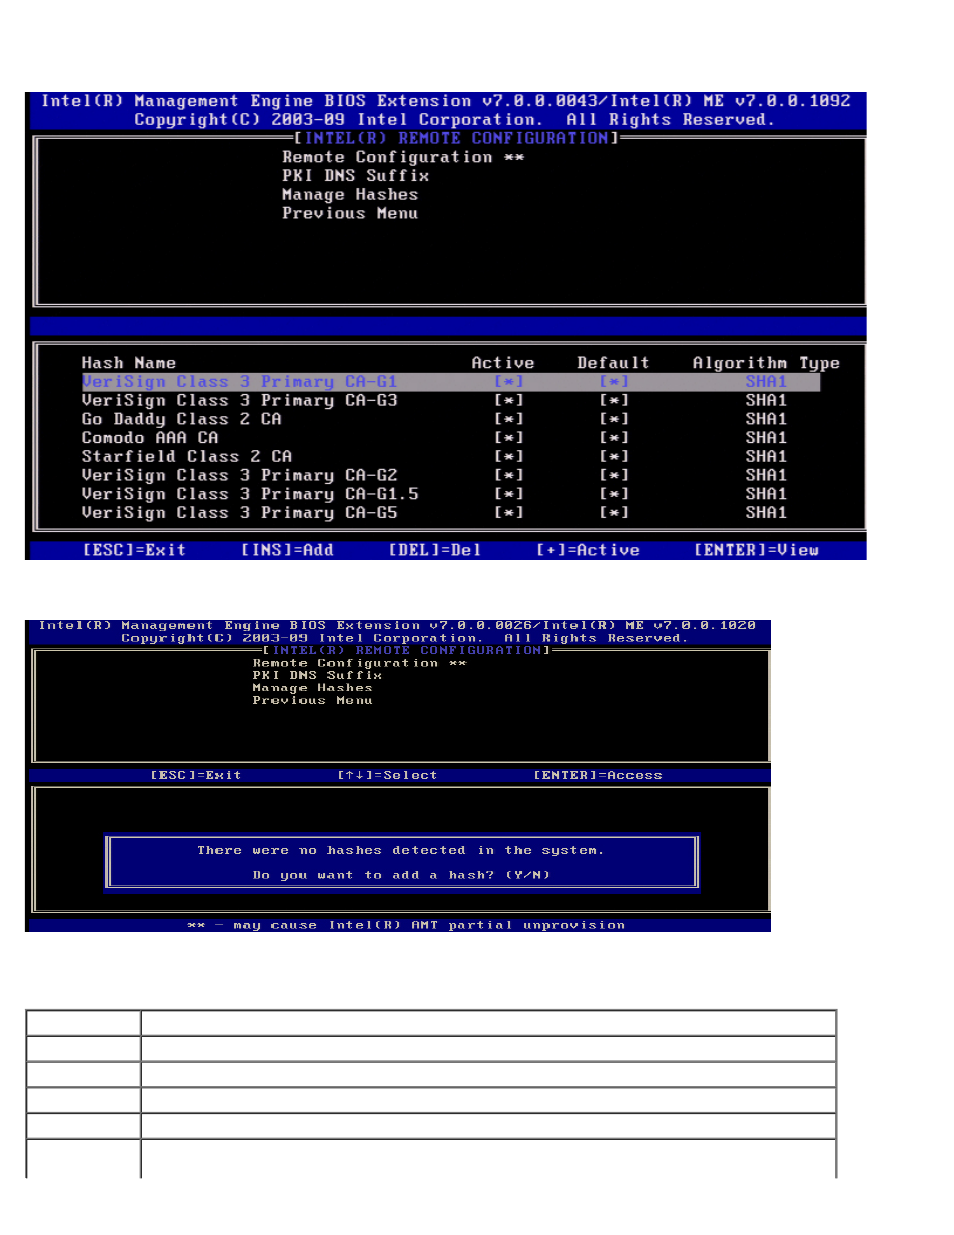
Task: Toggle Active [*] for VeriSign CA-G5
Action: pyautogui.click(x=509, y=512)
